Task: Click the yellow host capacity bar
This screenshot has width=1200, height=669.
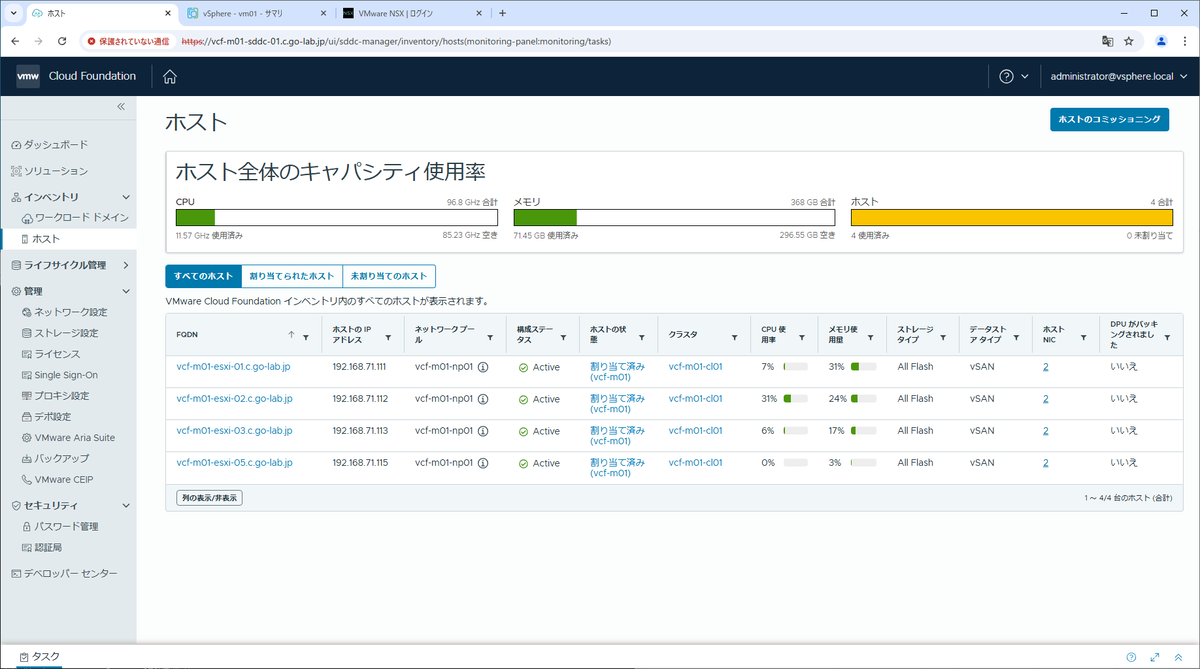Action: click(1012, 217)
